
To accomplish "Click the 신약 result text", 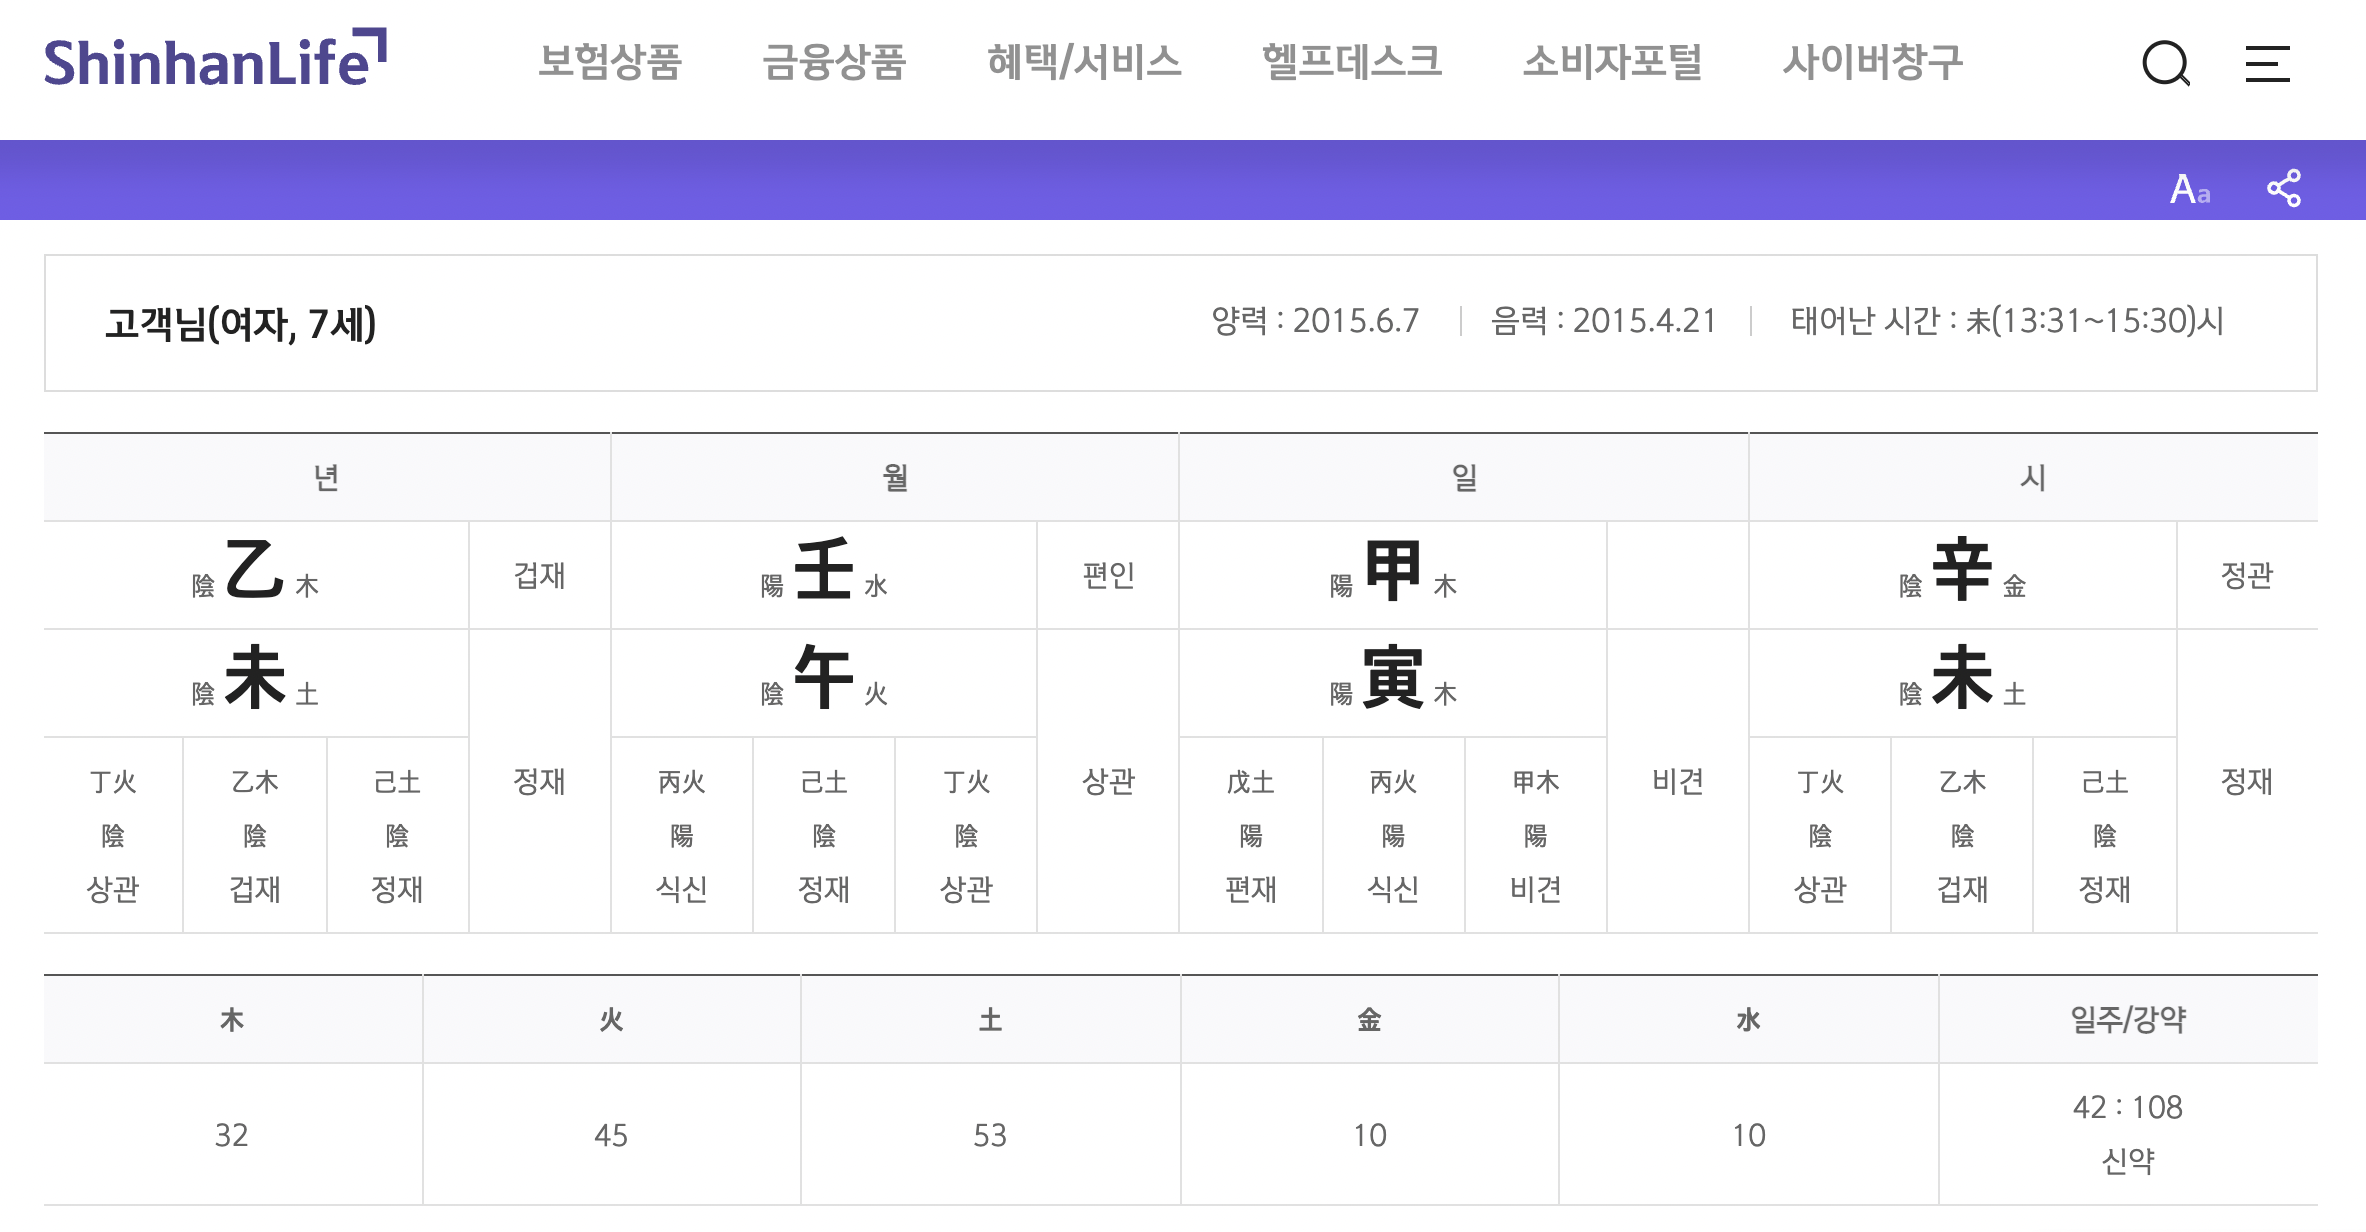I will (2127, 1161).
